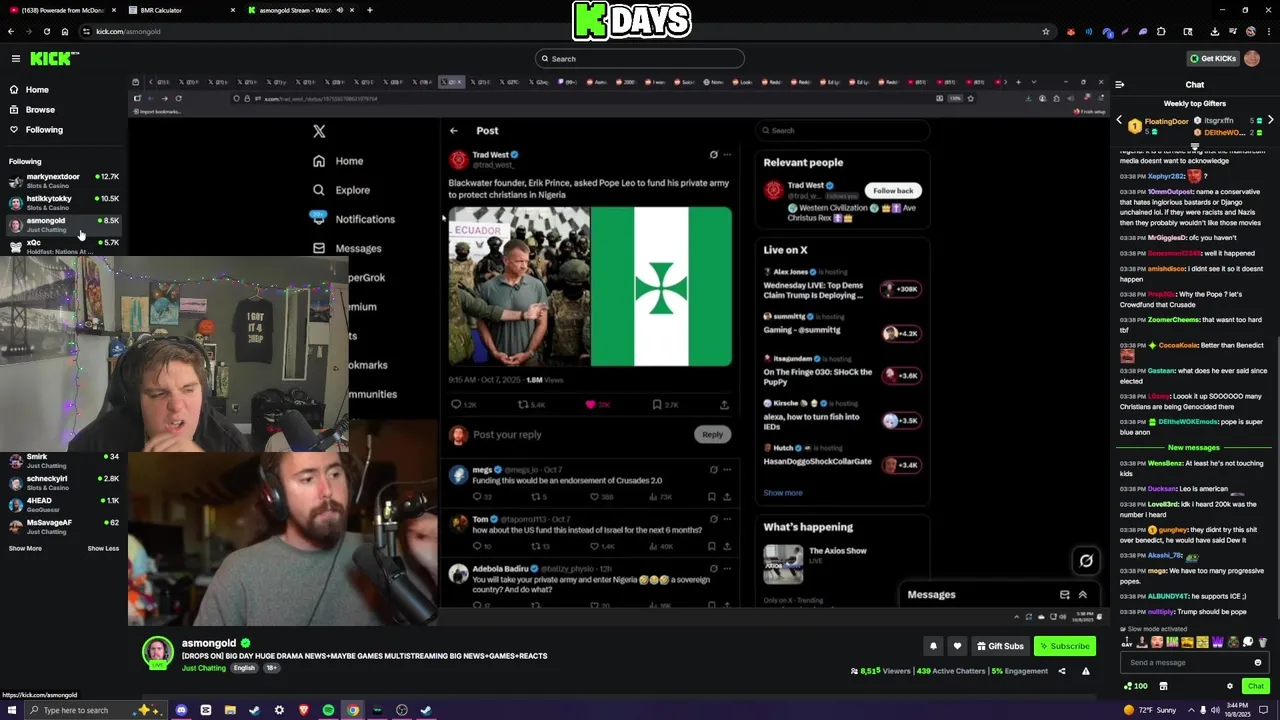Focus the Kick search box

click(x=640, y=59)
